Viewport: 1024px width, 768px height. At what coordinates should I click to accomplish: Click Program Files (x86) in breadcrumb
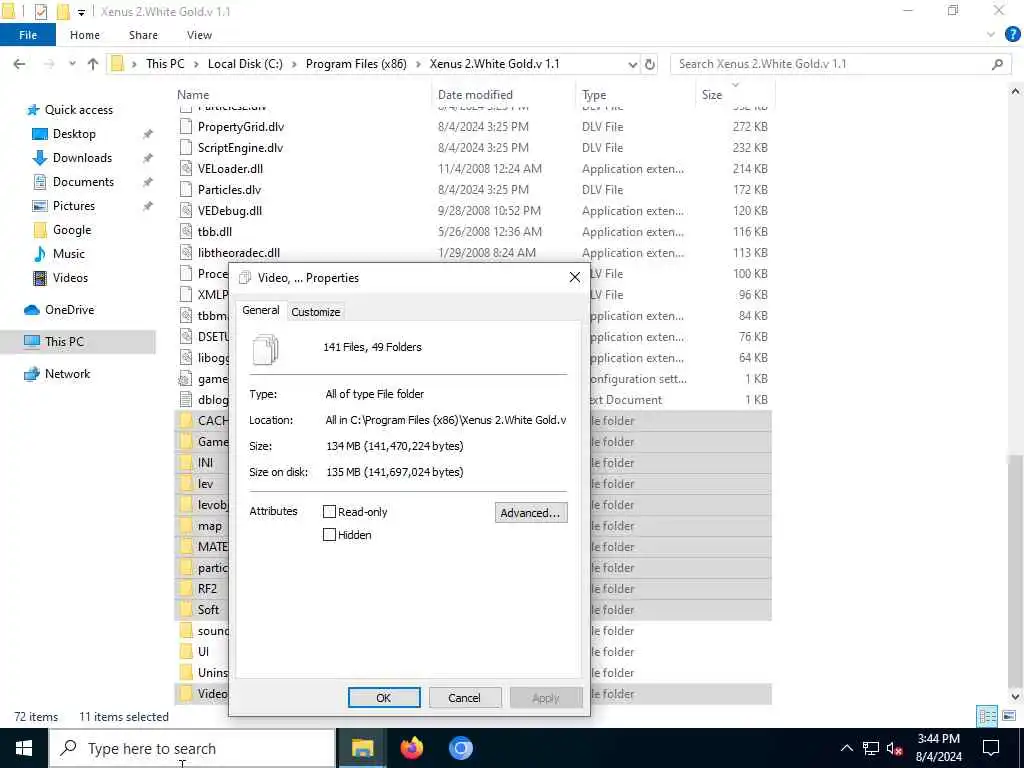356,64
